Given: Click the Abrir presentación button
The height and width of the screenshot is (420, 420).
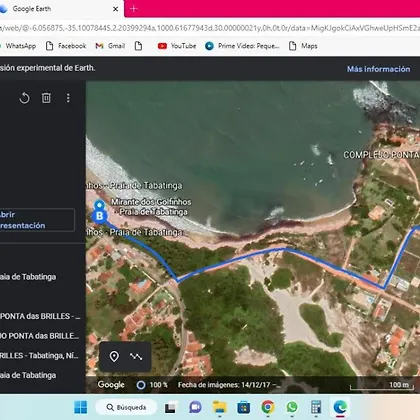Looking at the screenshot, I should click(37, 220).
